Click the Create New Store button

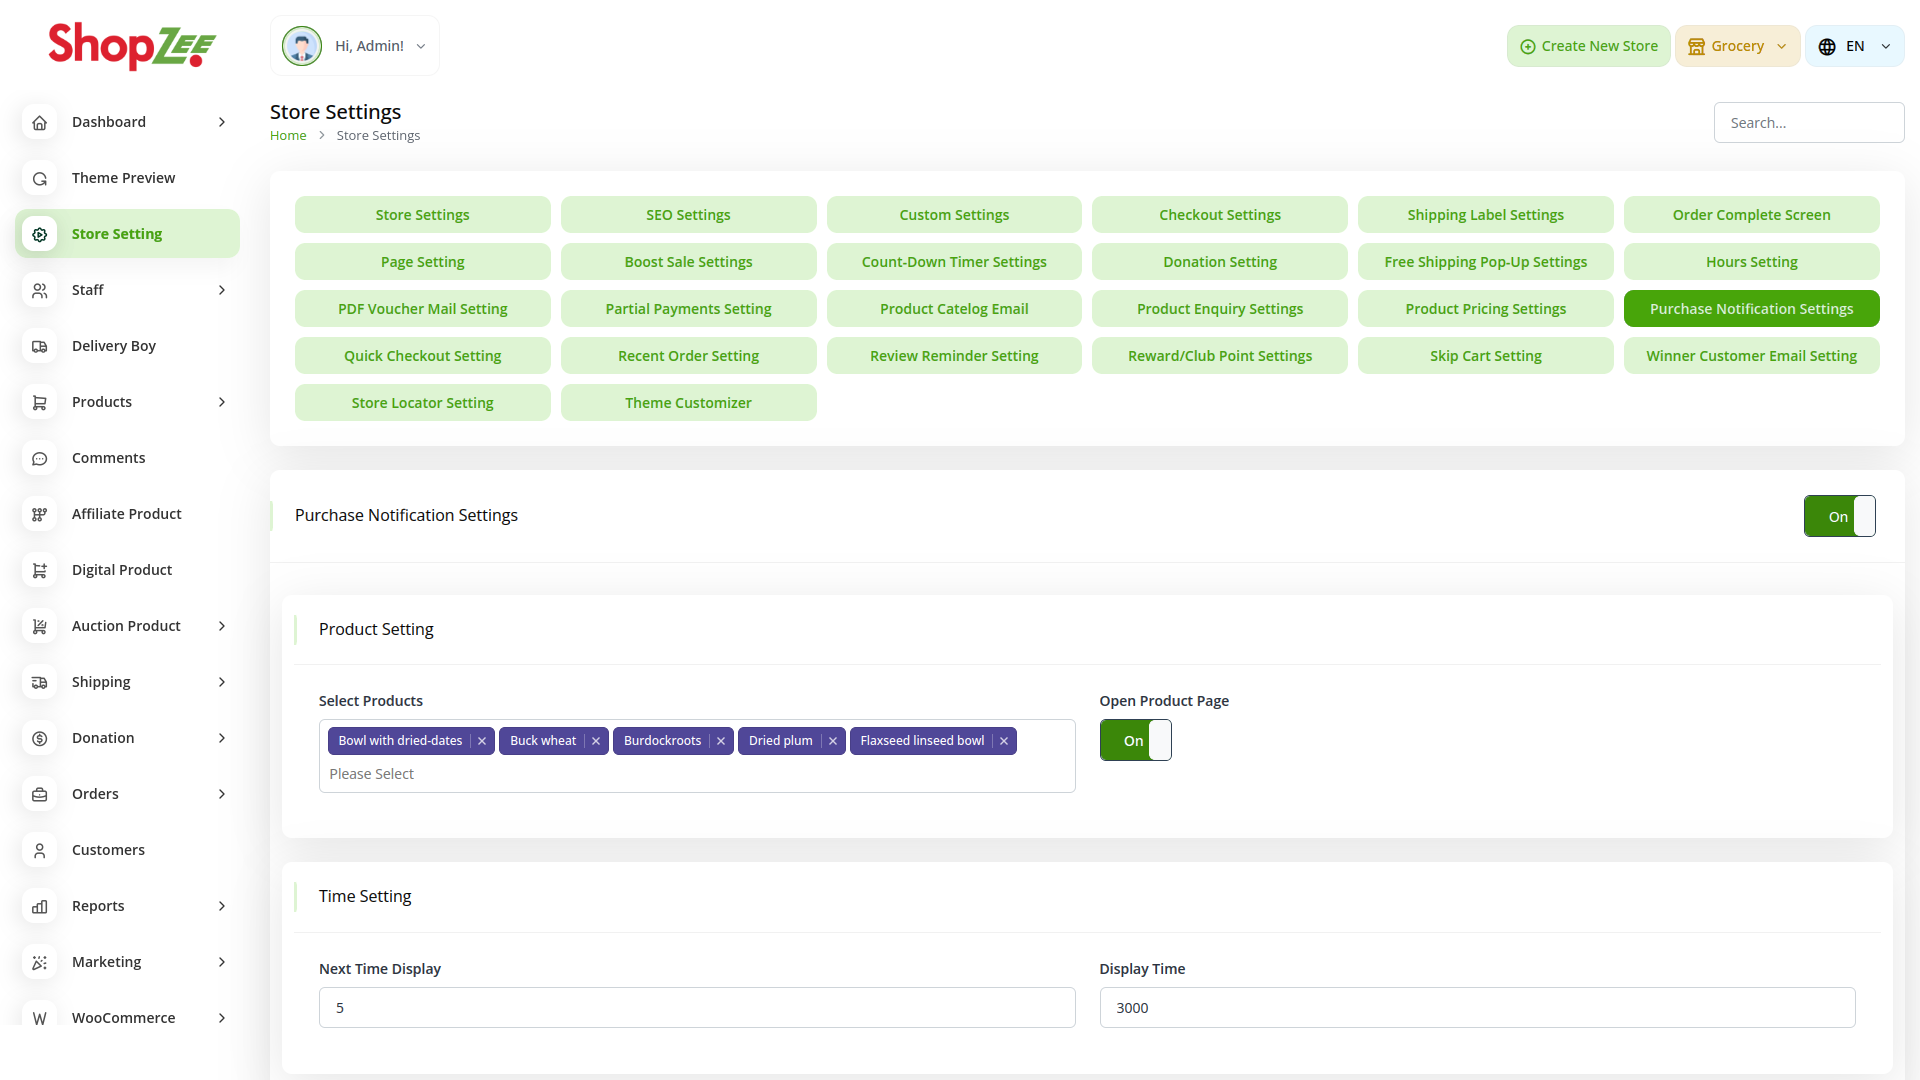pyautogui.click(x=1588, y=46)
